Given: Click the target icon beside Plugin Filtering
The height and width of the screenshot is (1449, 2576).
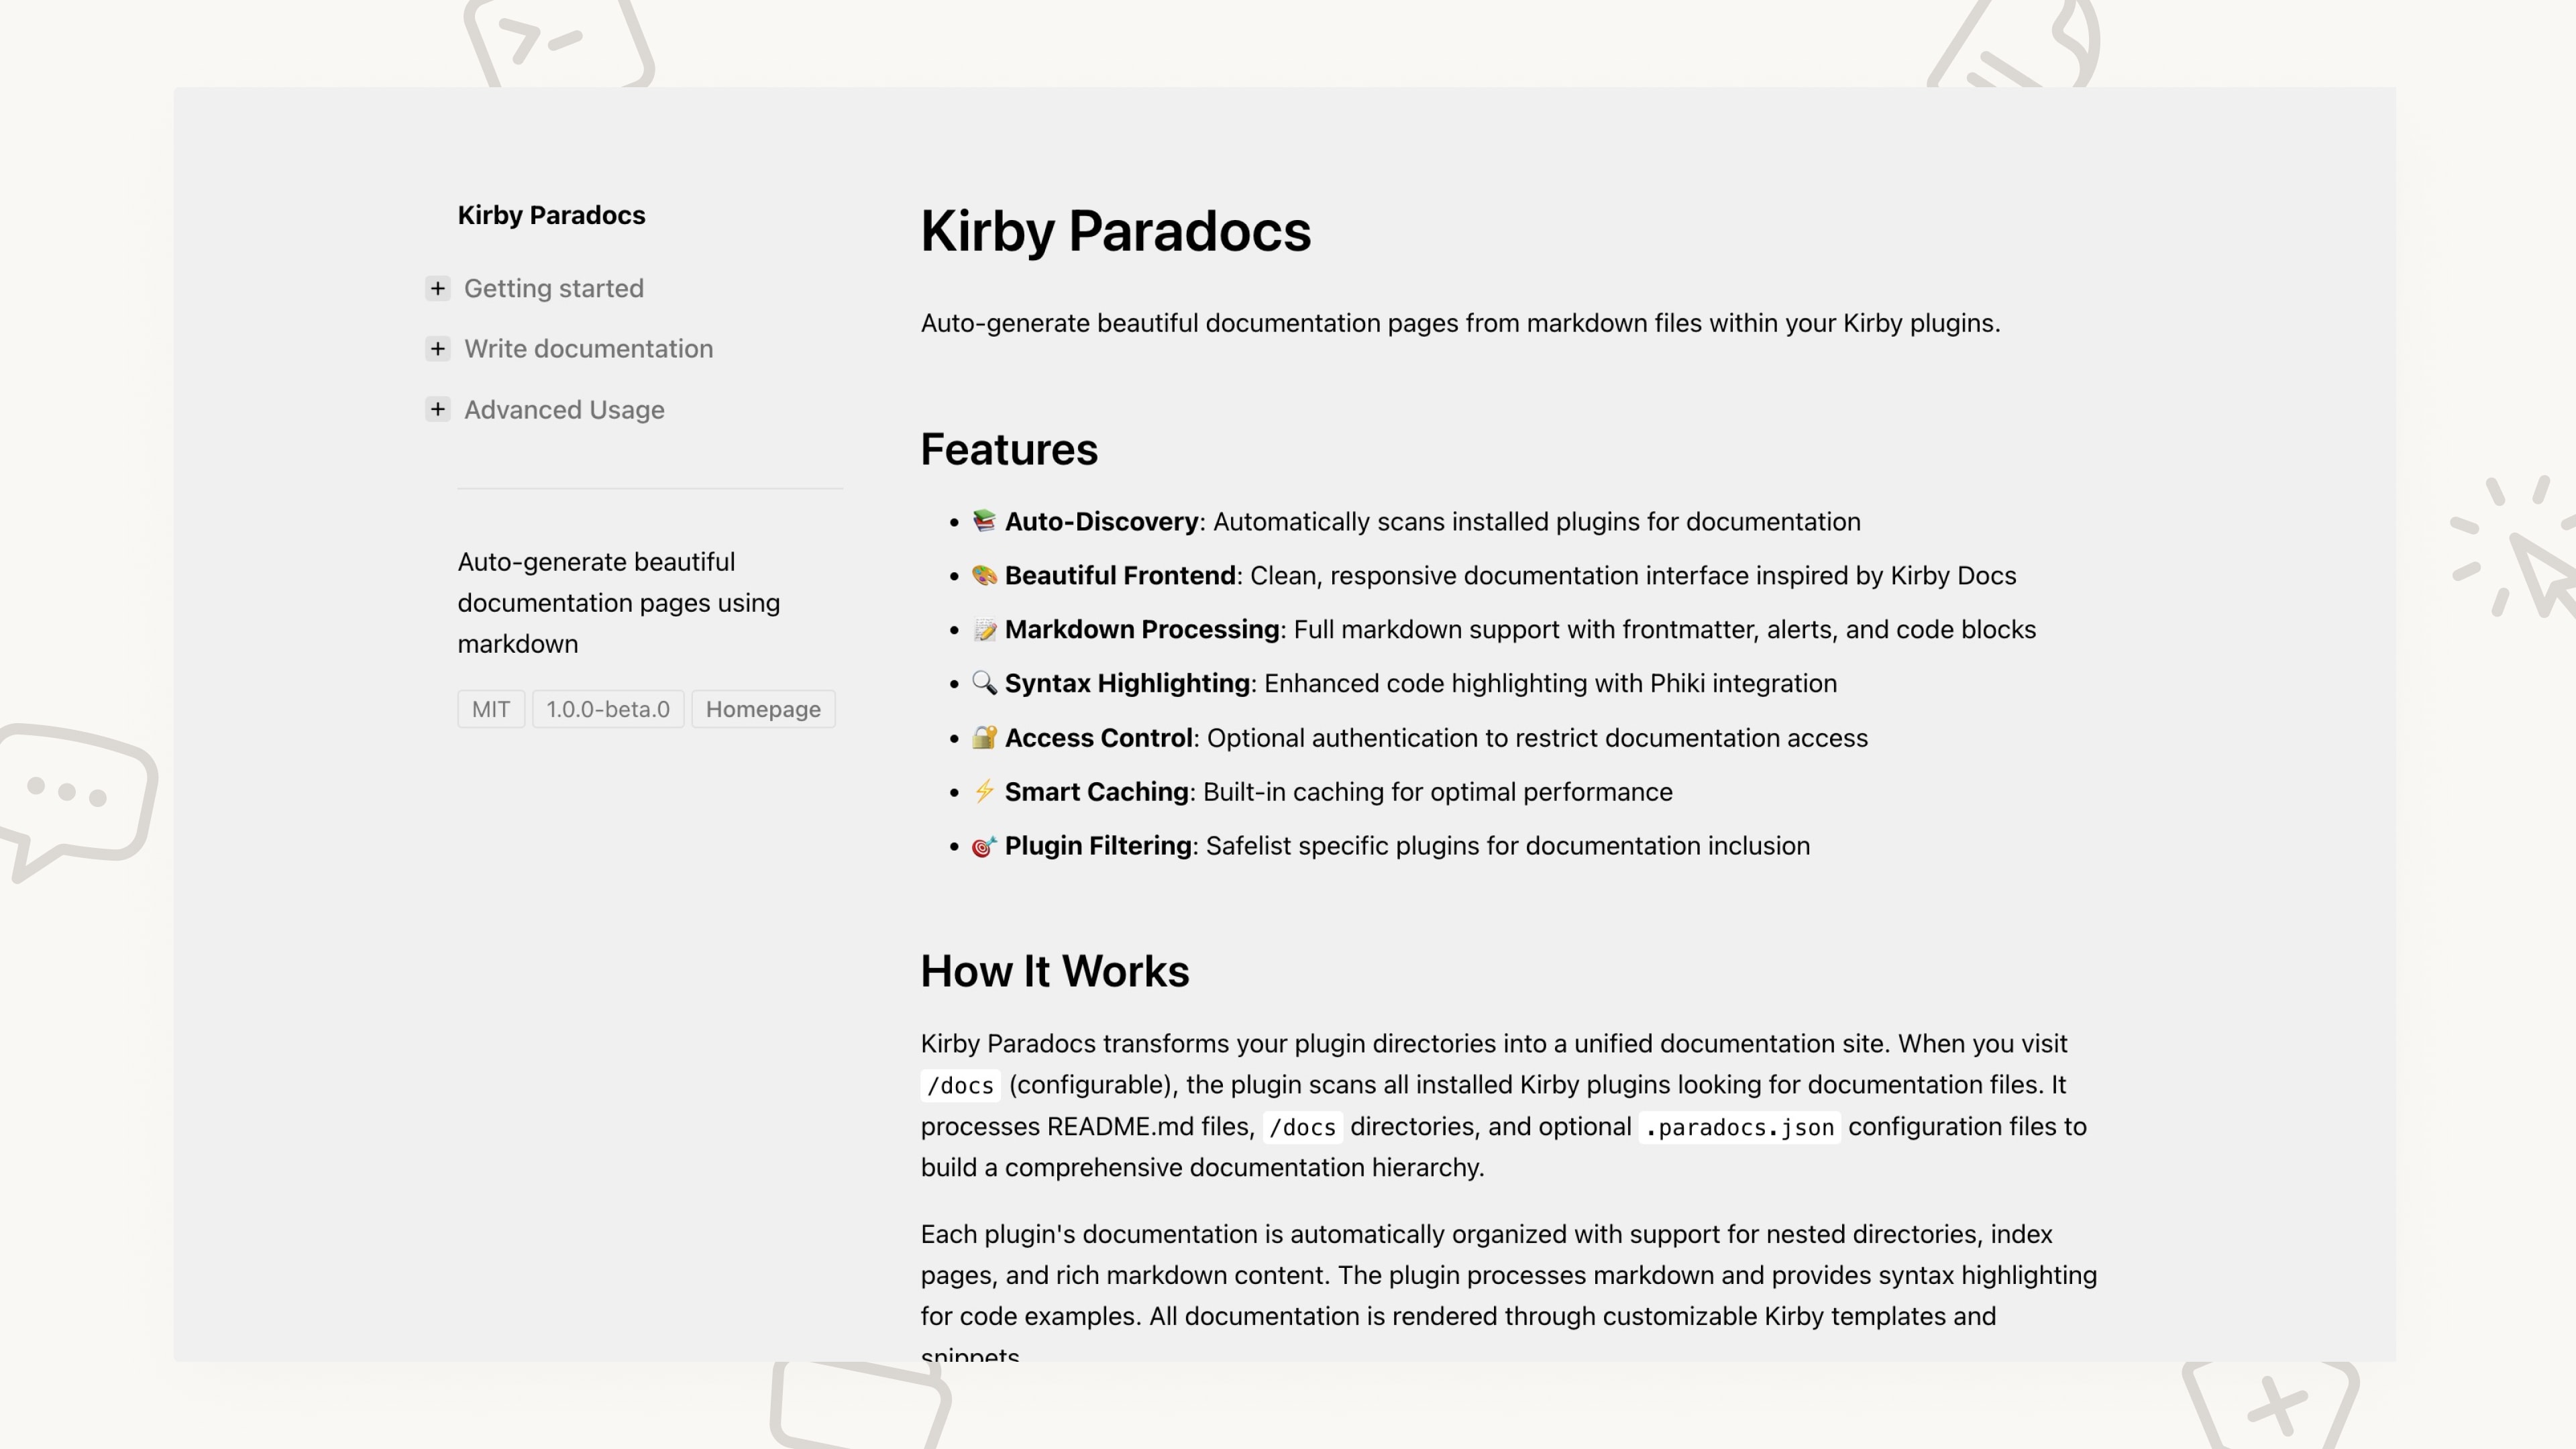Looking at the screenshot, I should (x=984, y=846).
